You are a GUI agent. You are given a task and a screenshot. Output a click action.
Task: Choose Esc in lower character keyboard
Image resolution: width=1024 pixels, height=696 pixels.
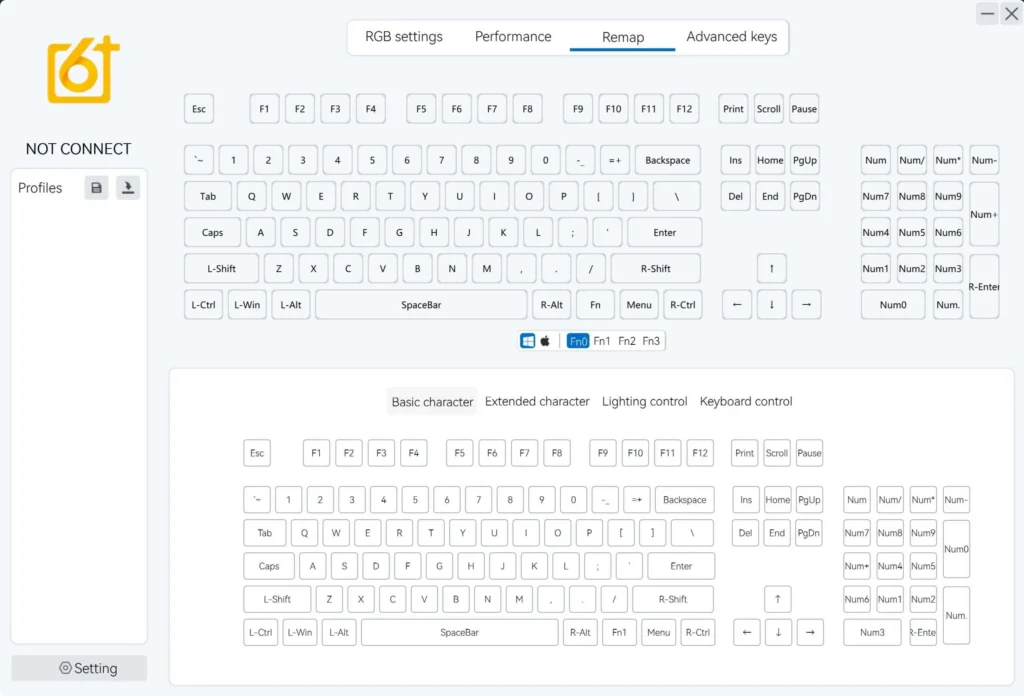tap(257, 453)
